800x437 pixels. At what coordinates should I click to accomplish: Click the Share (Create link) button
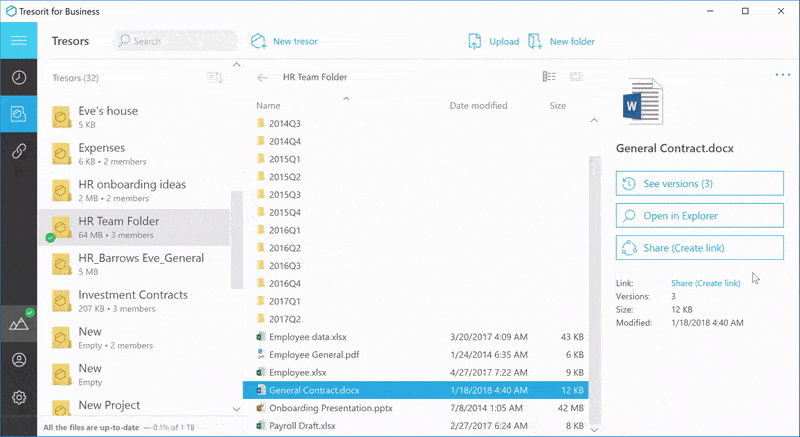click(x=699, y=248)
